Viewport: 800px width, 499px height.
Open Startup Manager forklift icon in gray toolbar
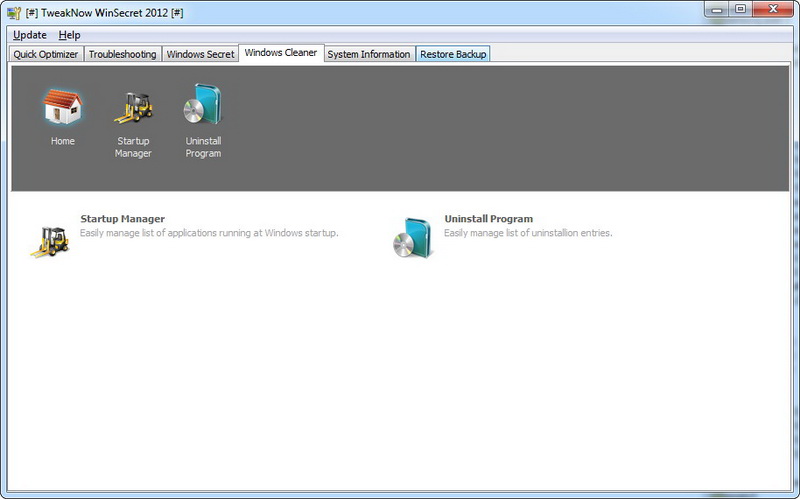(133, 108)
